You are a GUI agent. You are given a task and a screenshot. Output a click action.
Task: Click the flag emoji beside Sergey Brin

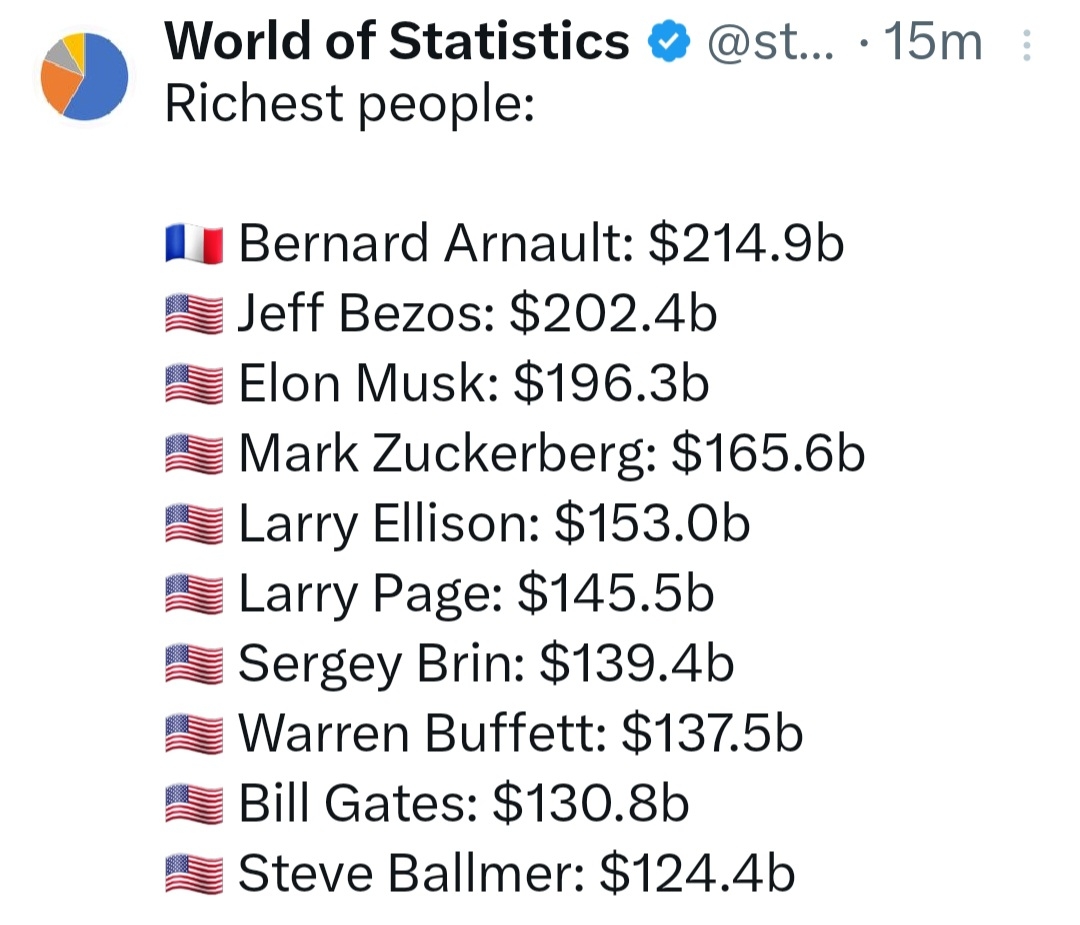[194, 665]
